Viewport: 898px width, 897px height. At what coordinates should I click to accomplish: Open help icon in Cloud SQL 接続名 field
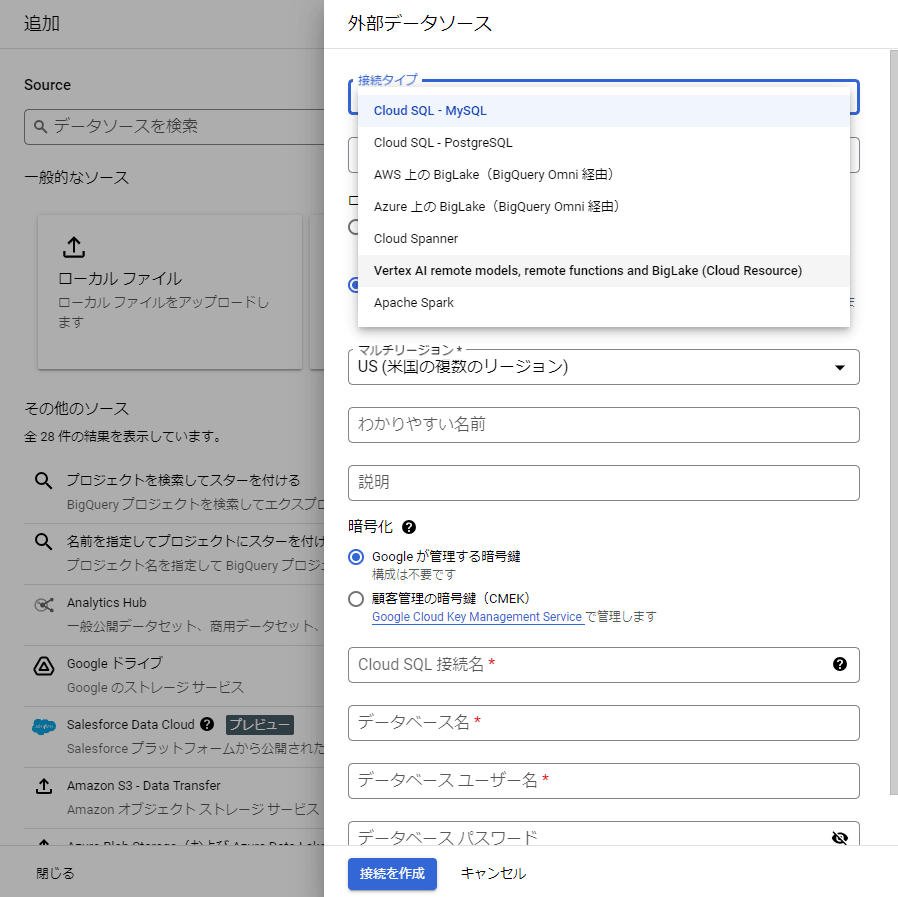[x=840, y=664]
